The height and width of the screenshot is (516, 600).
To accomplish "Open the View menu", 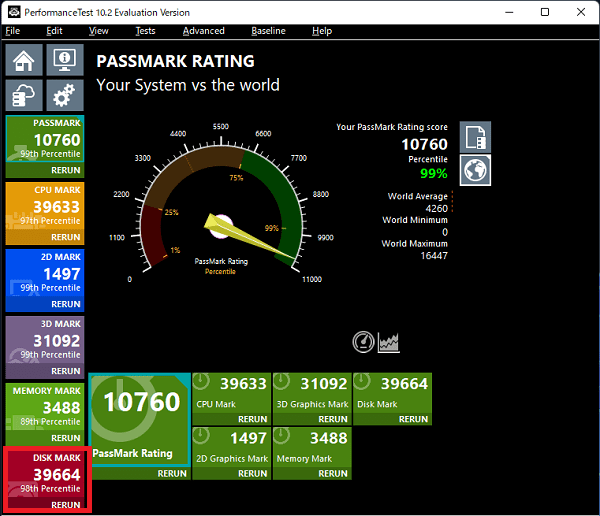I will tap(99, 31).
